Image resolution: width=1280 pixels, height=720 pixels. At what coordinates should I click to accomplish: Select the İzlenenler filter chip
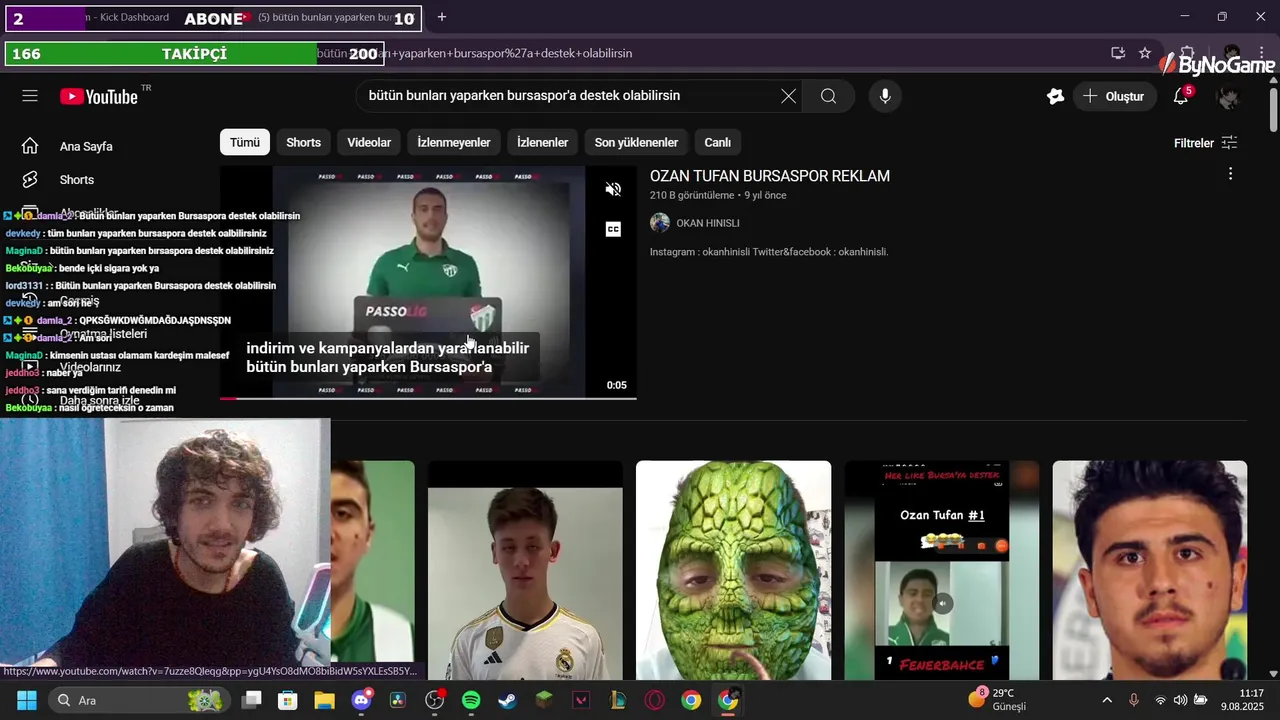542,142
